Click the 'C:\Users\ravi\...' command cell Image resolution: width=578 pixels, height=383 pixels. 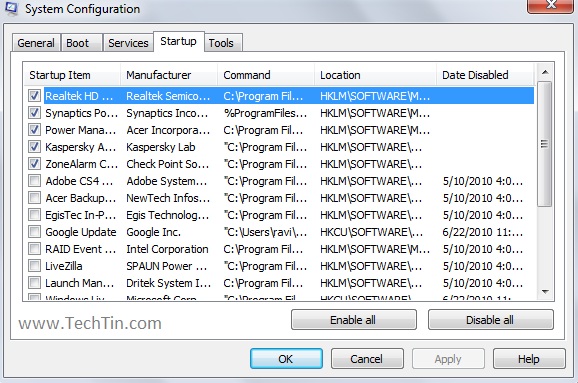(x=265, y=232)
